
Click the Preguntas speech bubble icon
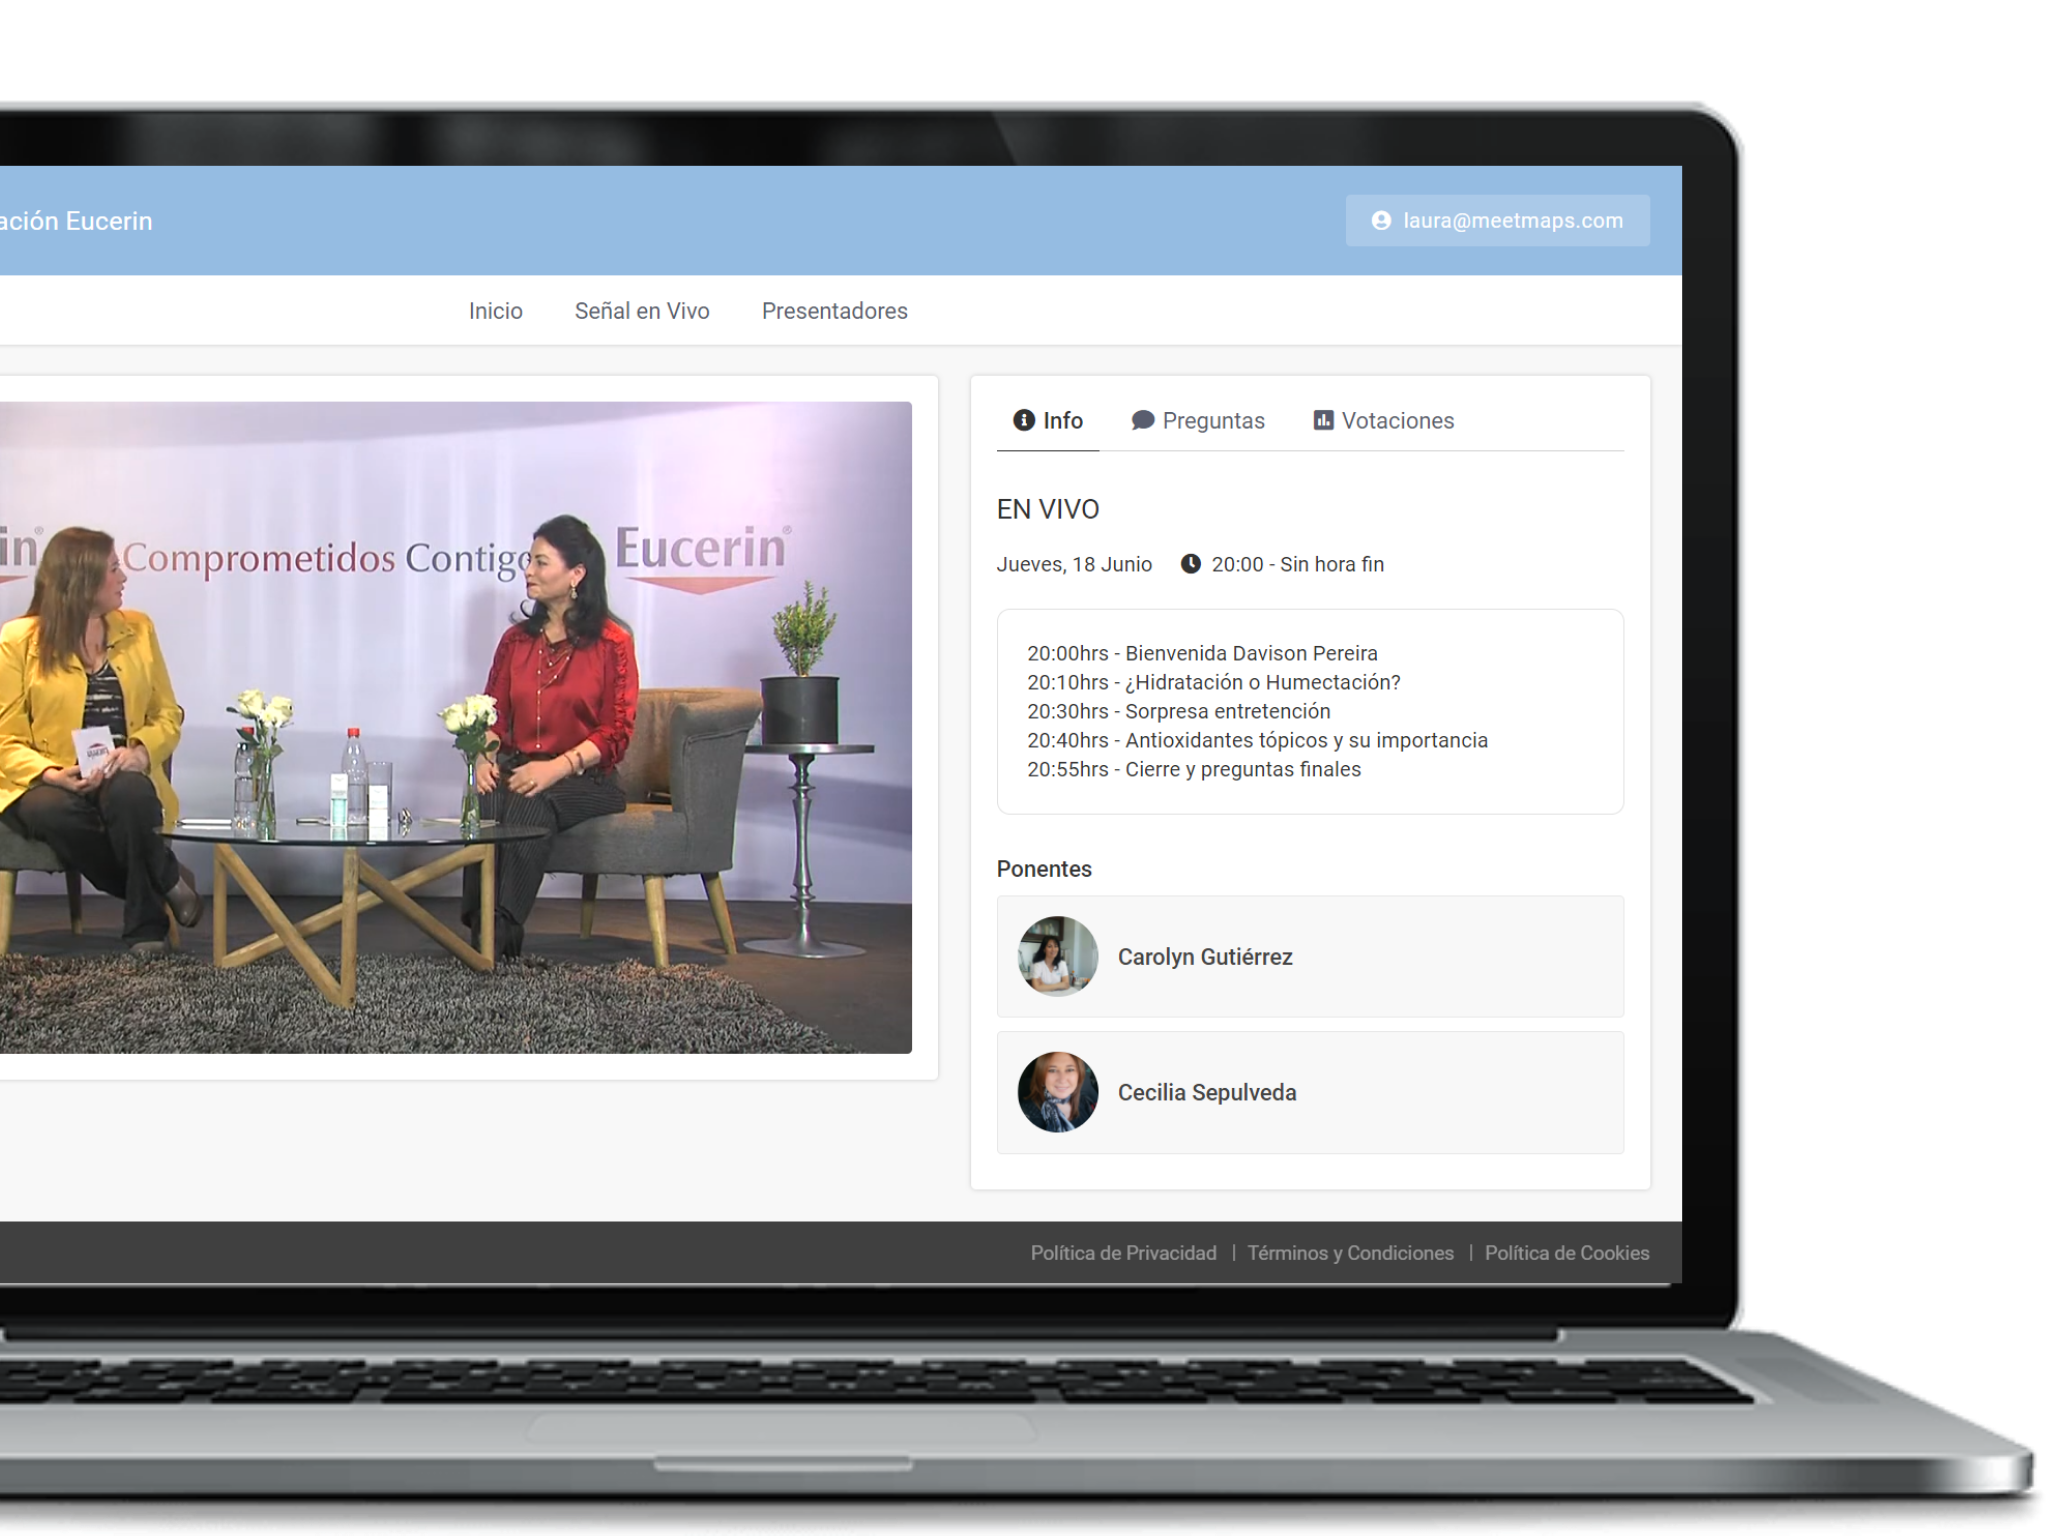pos(1143,420)
